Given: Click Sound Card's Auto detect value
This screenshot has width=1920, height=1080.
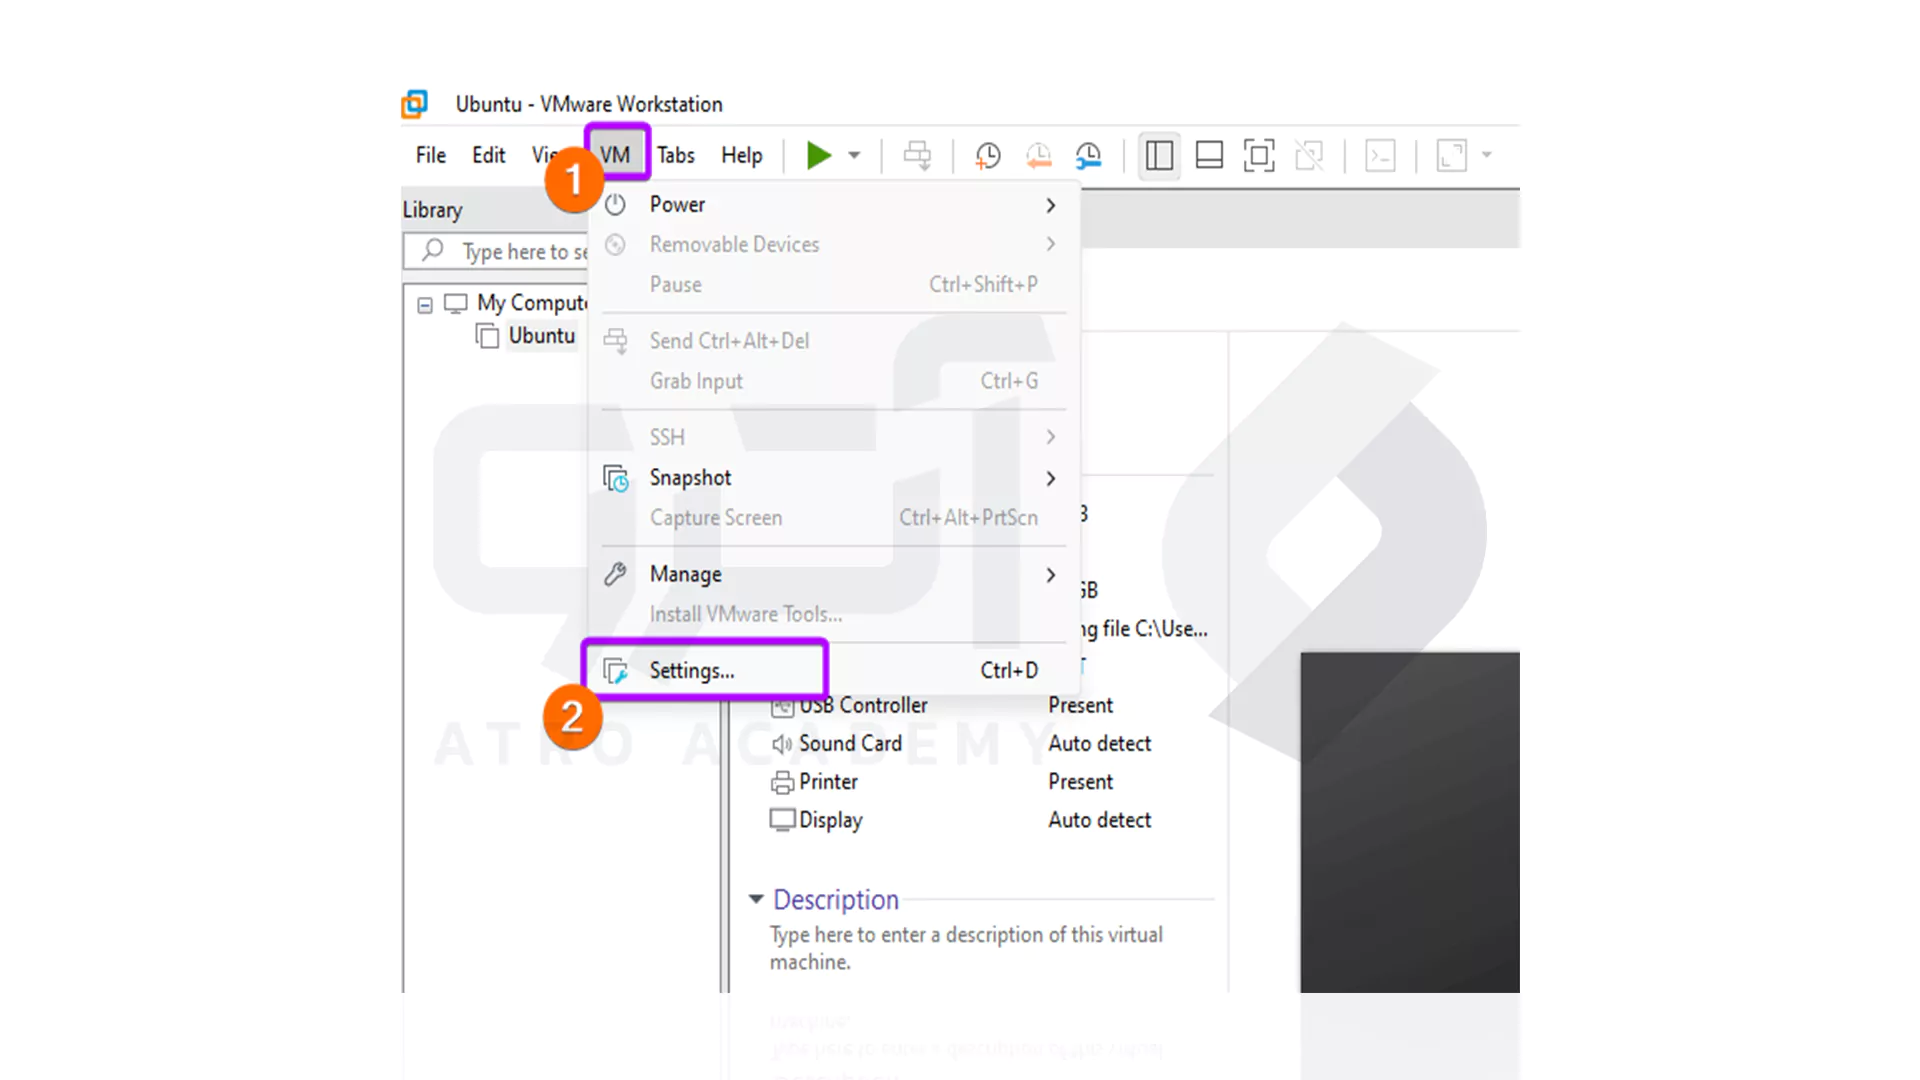Looking at the screenshot, I should tap(1100, 744).
